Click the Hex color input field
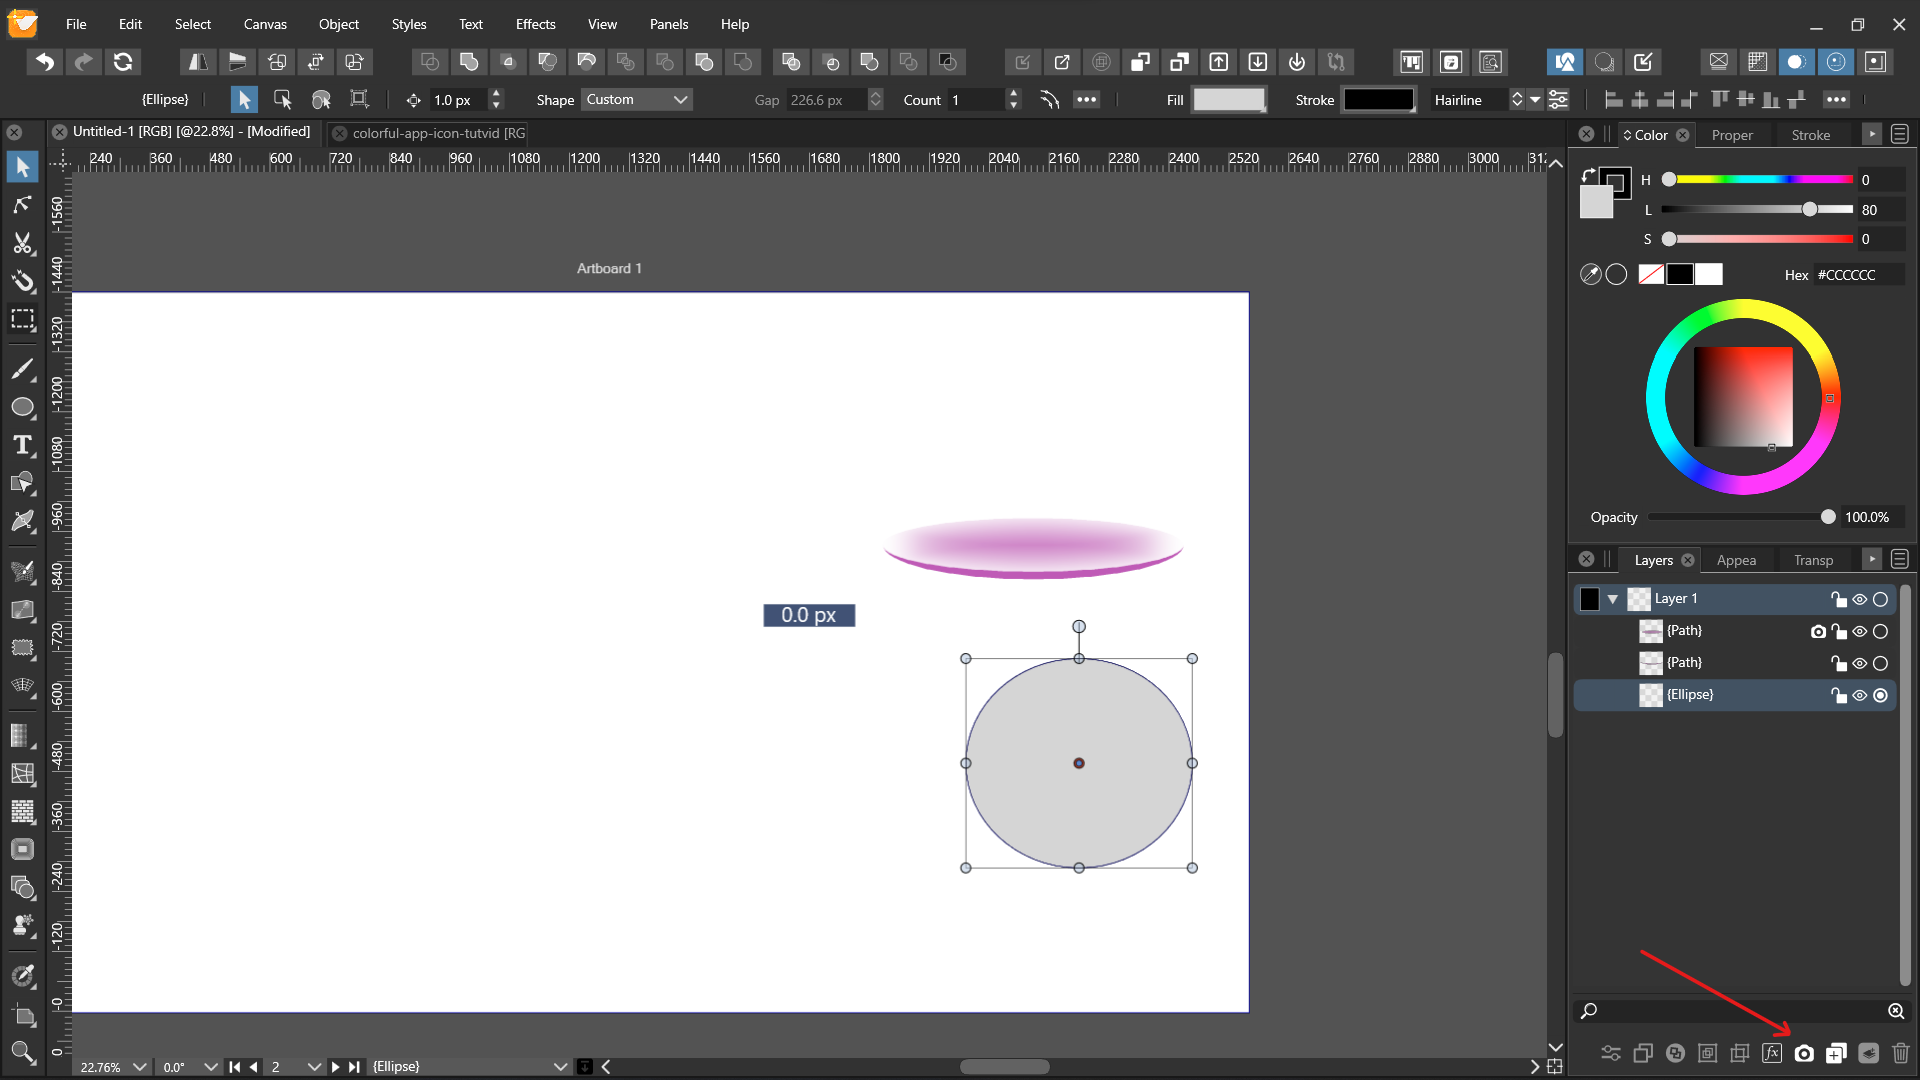Viewport: 1920px width, 1080px height. tap(1858, 275)
